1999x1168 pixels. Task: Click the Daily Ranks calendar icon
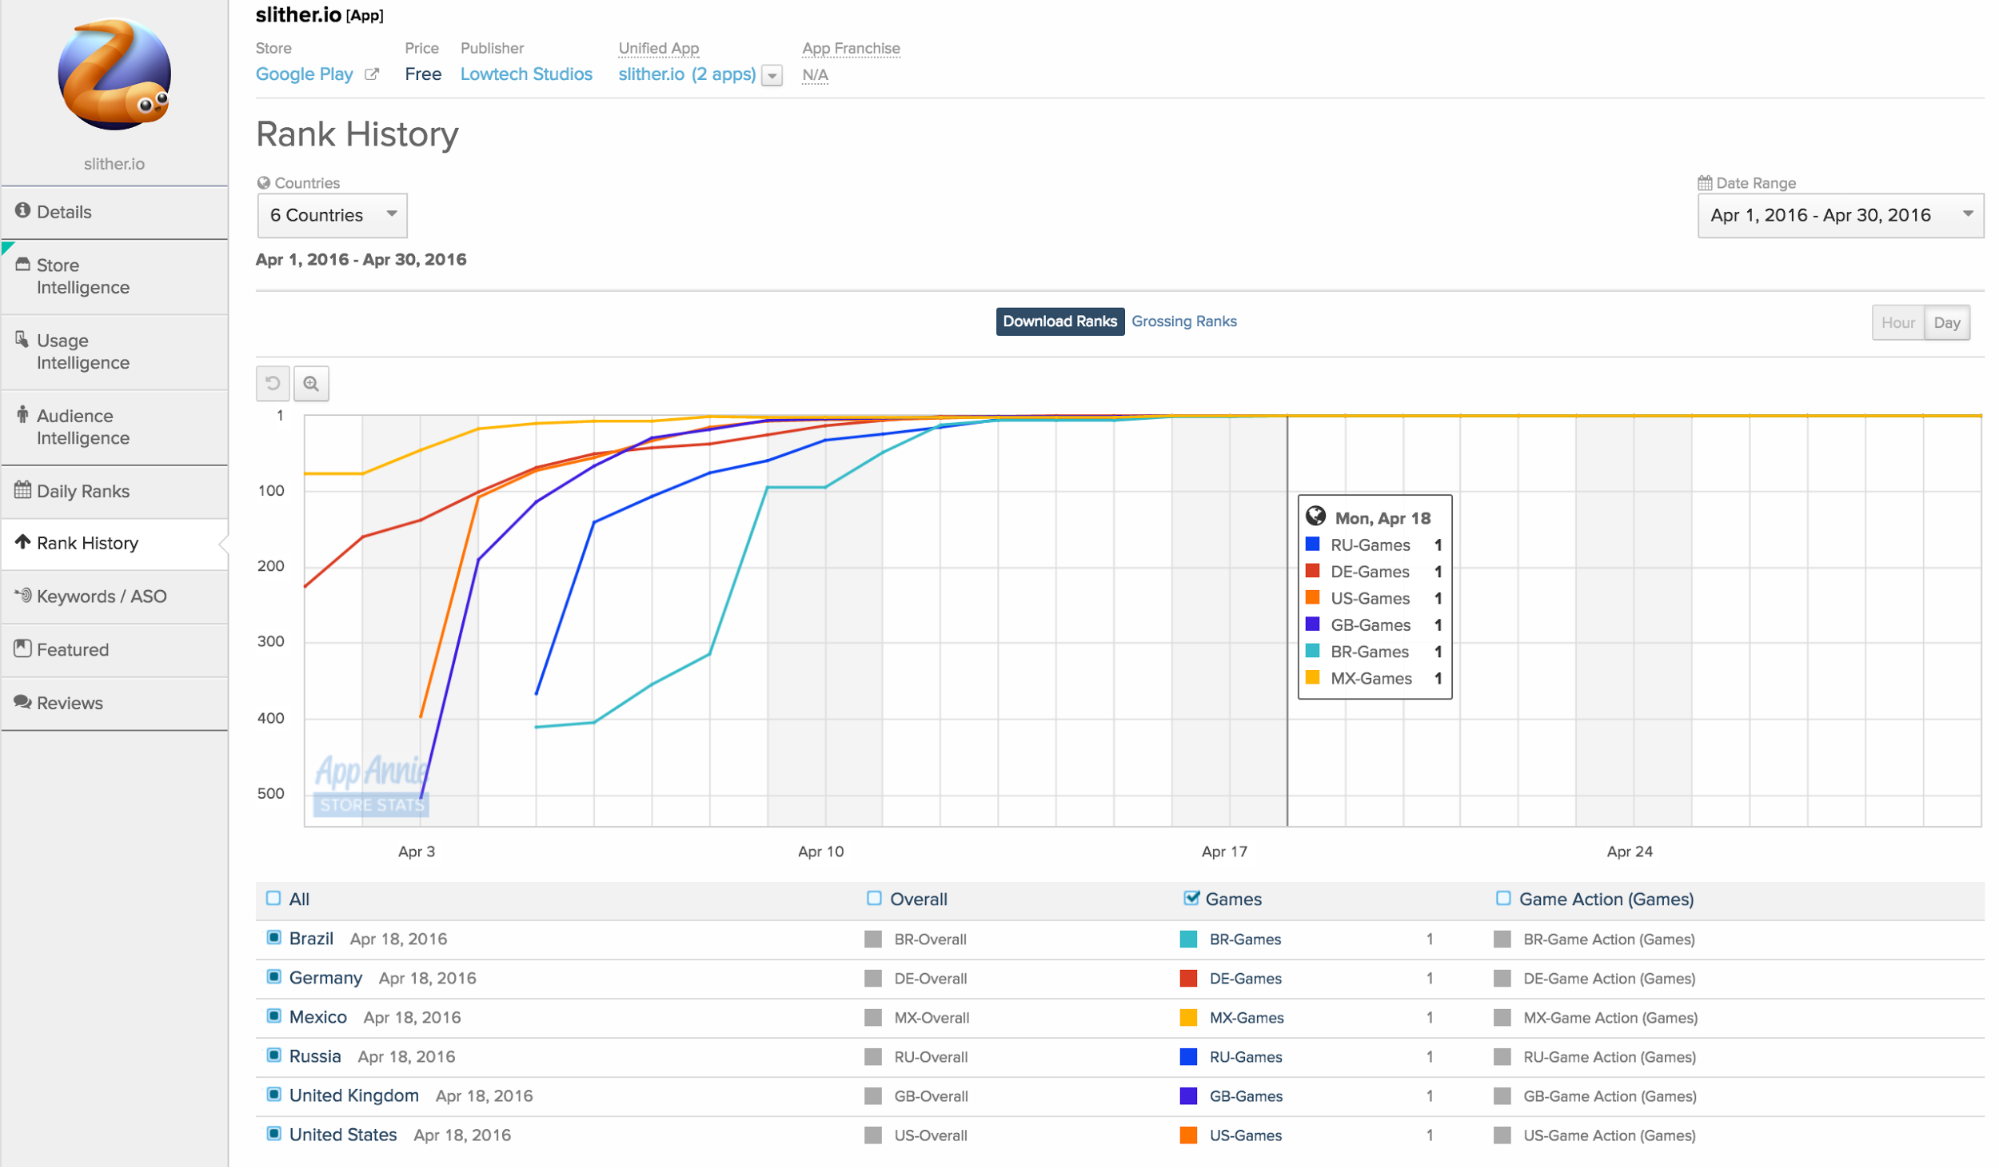pyautogui.click(x=22, y=490)
